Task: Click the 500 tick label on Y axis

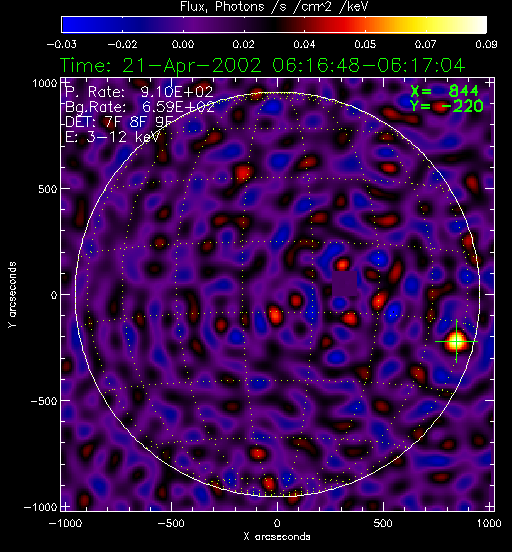Action: 48,189
